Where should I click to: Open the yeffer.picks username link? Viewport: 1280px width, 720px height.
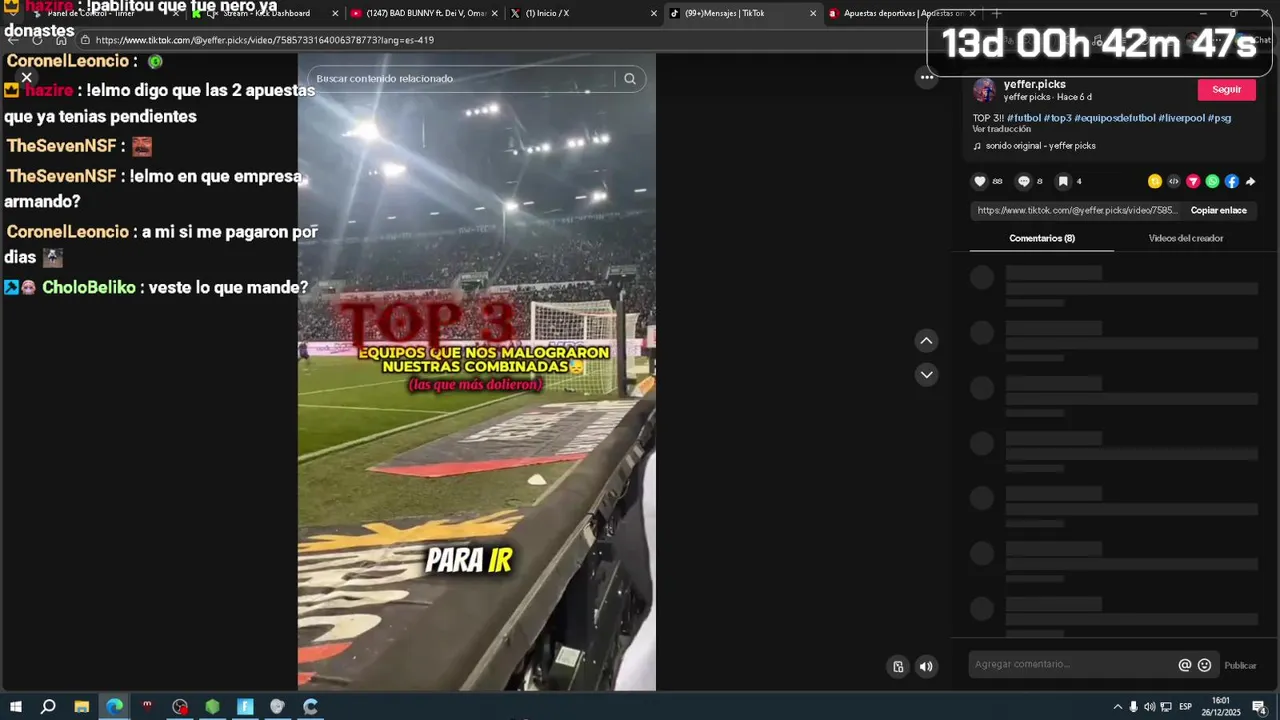(x=1034, y=84)
